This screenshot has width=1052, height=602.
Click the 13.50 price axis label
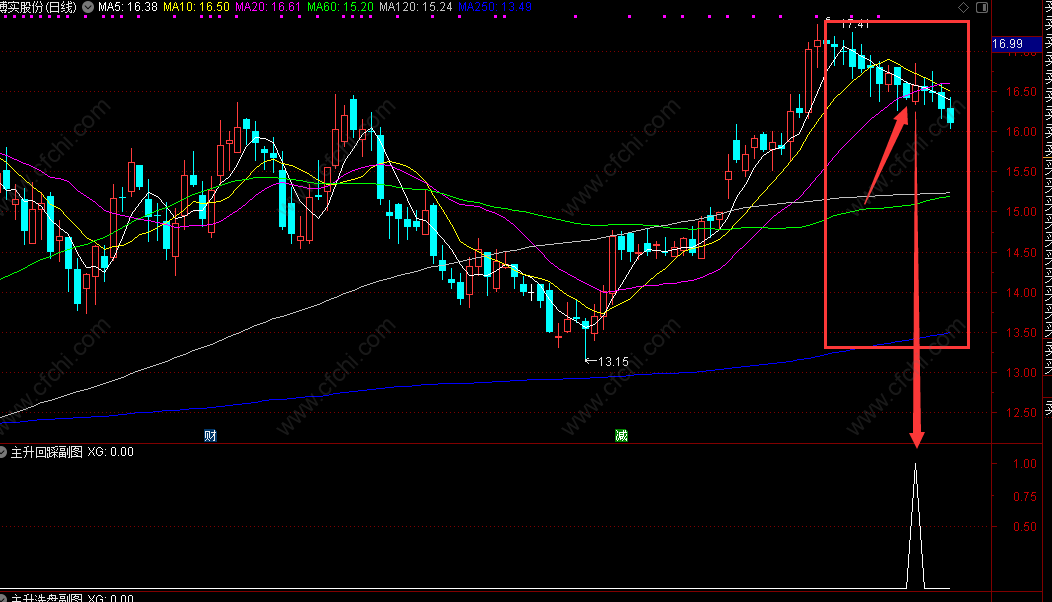point(1020,333)
